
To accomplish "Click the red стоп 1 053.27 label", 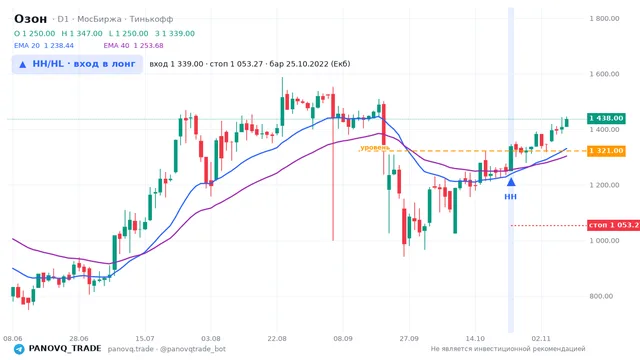I will pyautogui.click(x=613, y=225).
